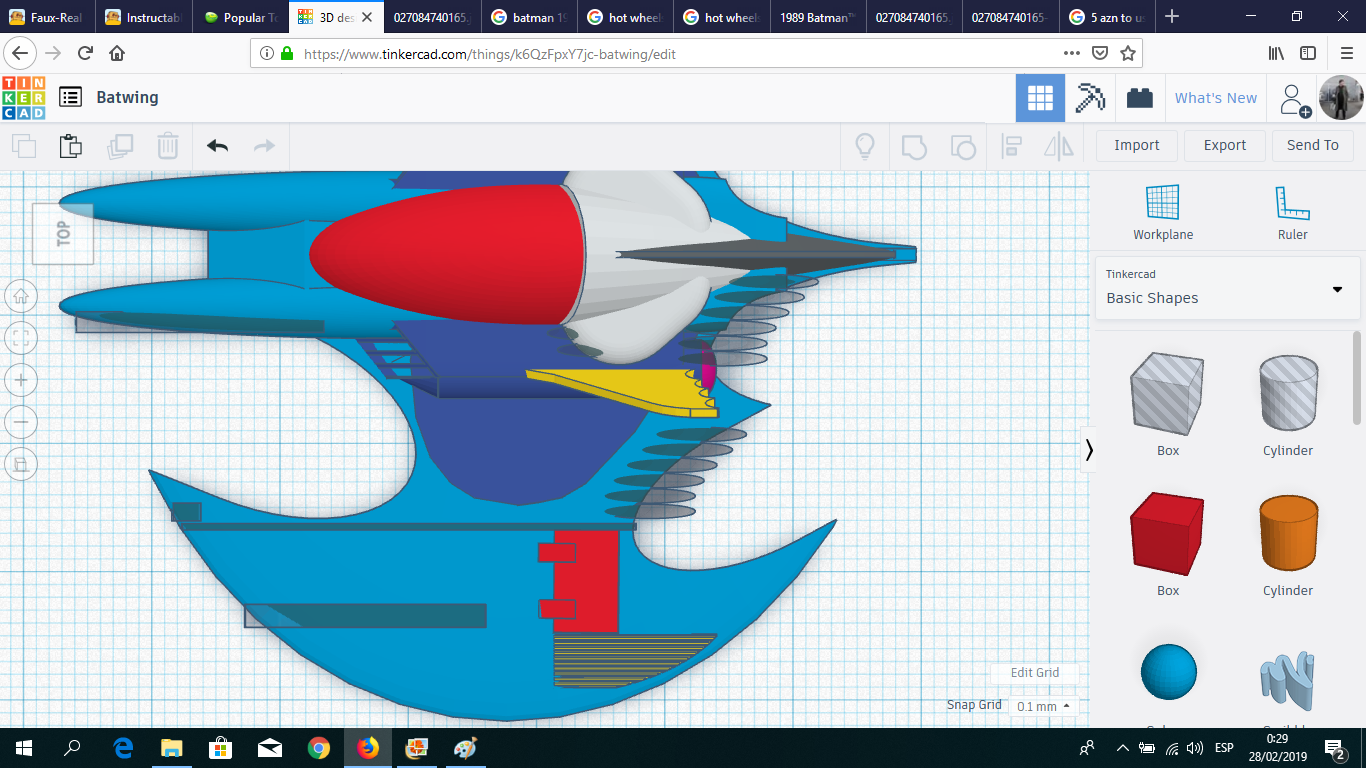Click the Mirror flip icon

(x=1058, y=146)
